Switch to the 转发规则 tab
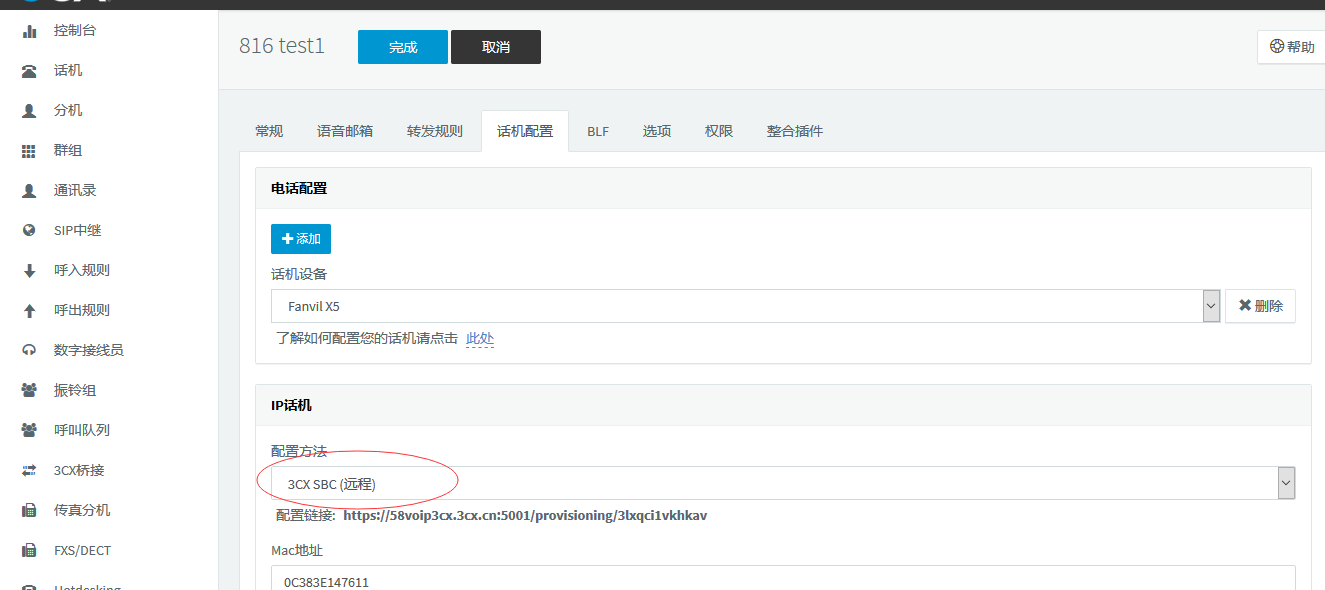 (x=435, y=131)
